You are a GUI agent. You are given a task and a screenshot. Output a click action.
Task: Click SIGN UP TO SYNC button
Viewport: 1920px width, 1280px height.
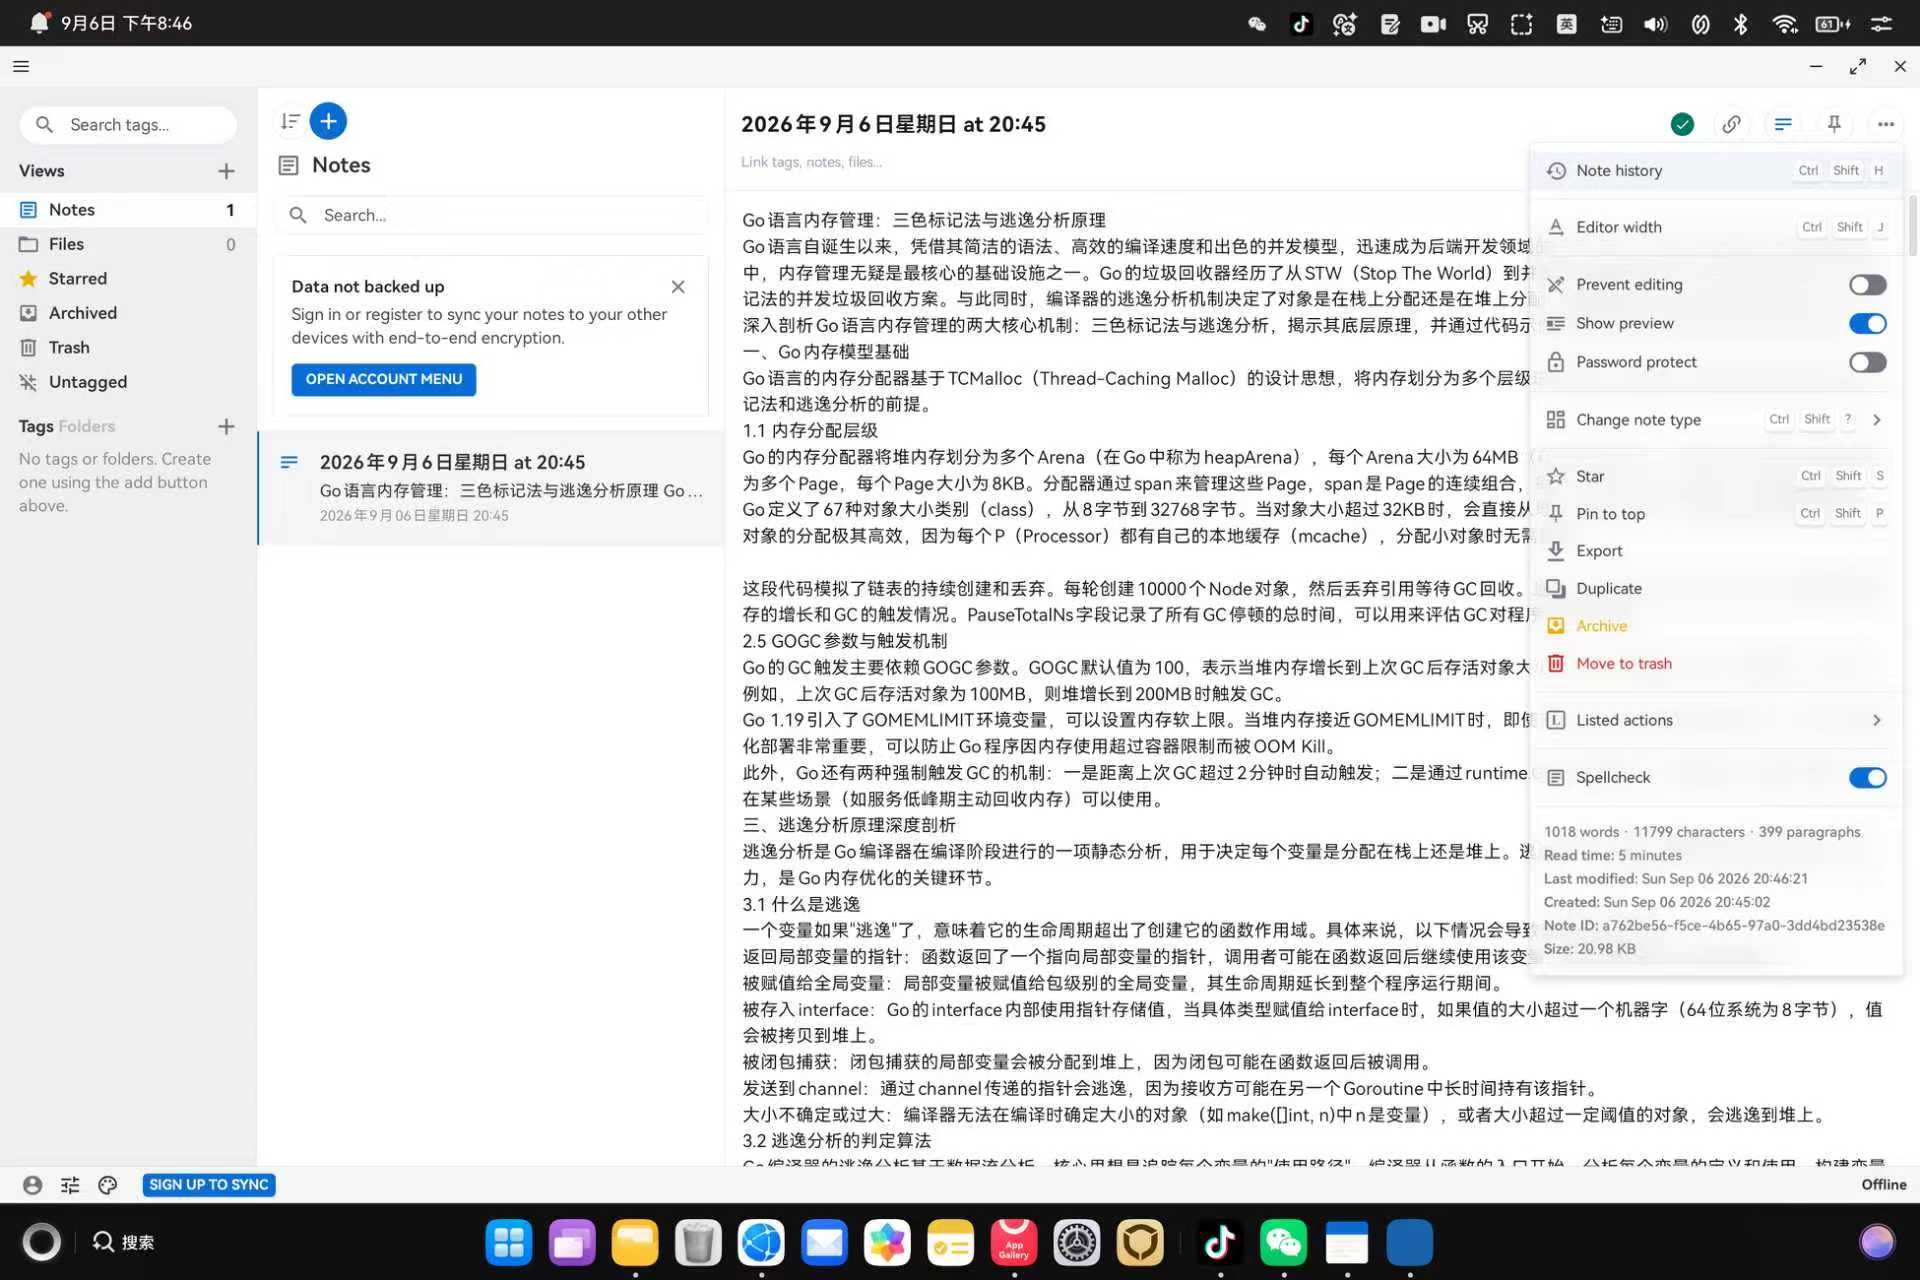[209, 1185]
